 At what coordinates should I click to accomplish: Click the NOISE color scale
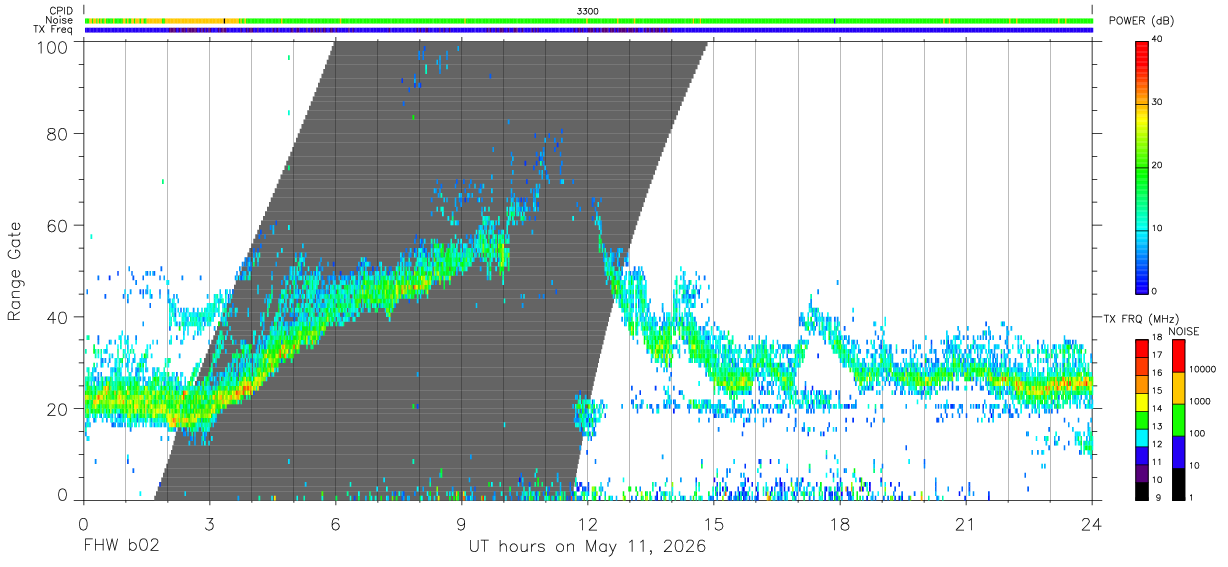coord(1177,419)
